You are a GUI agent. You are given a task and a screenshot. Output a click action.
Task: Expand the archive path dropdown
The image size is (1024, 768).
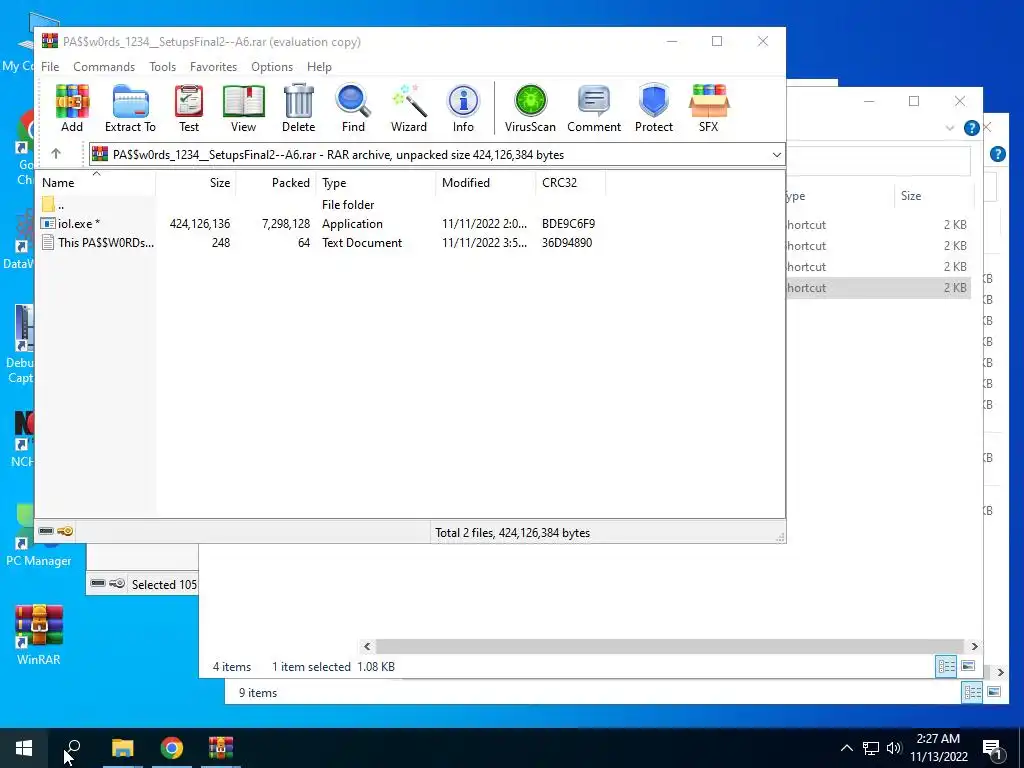click(x=776, y=155)
